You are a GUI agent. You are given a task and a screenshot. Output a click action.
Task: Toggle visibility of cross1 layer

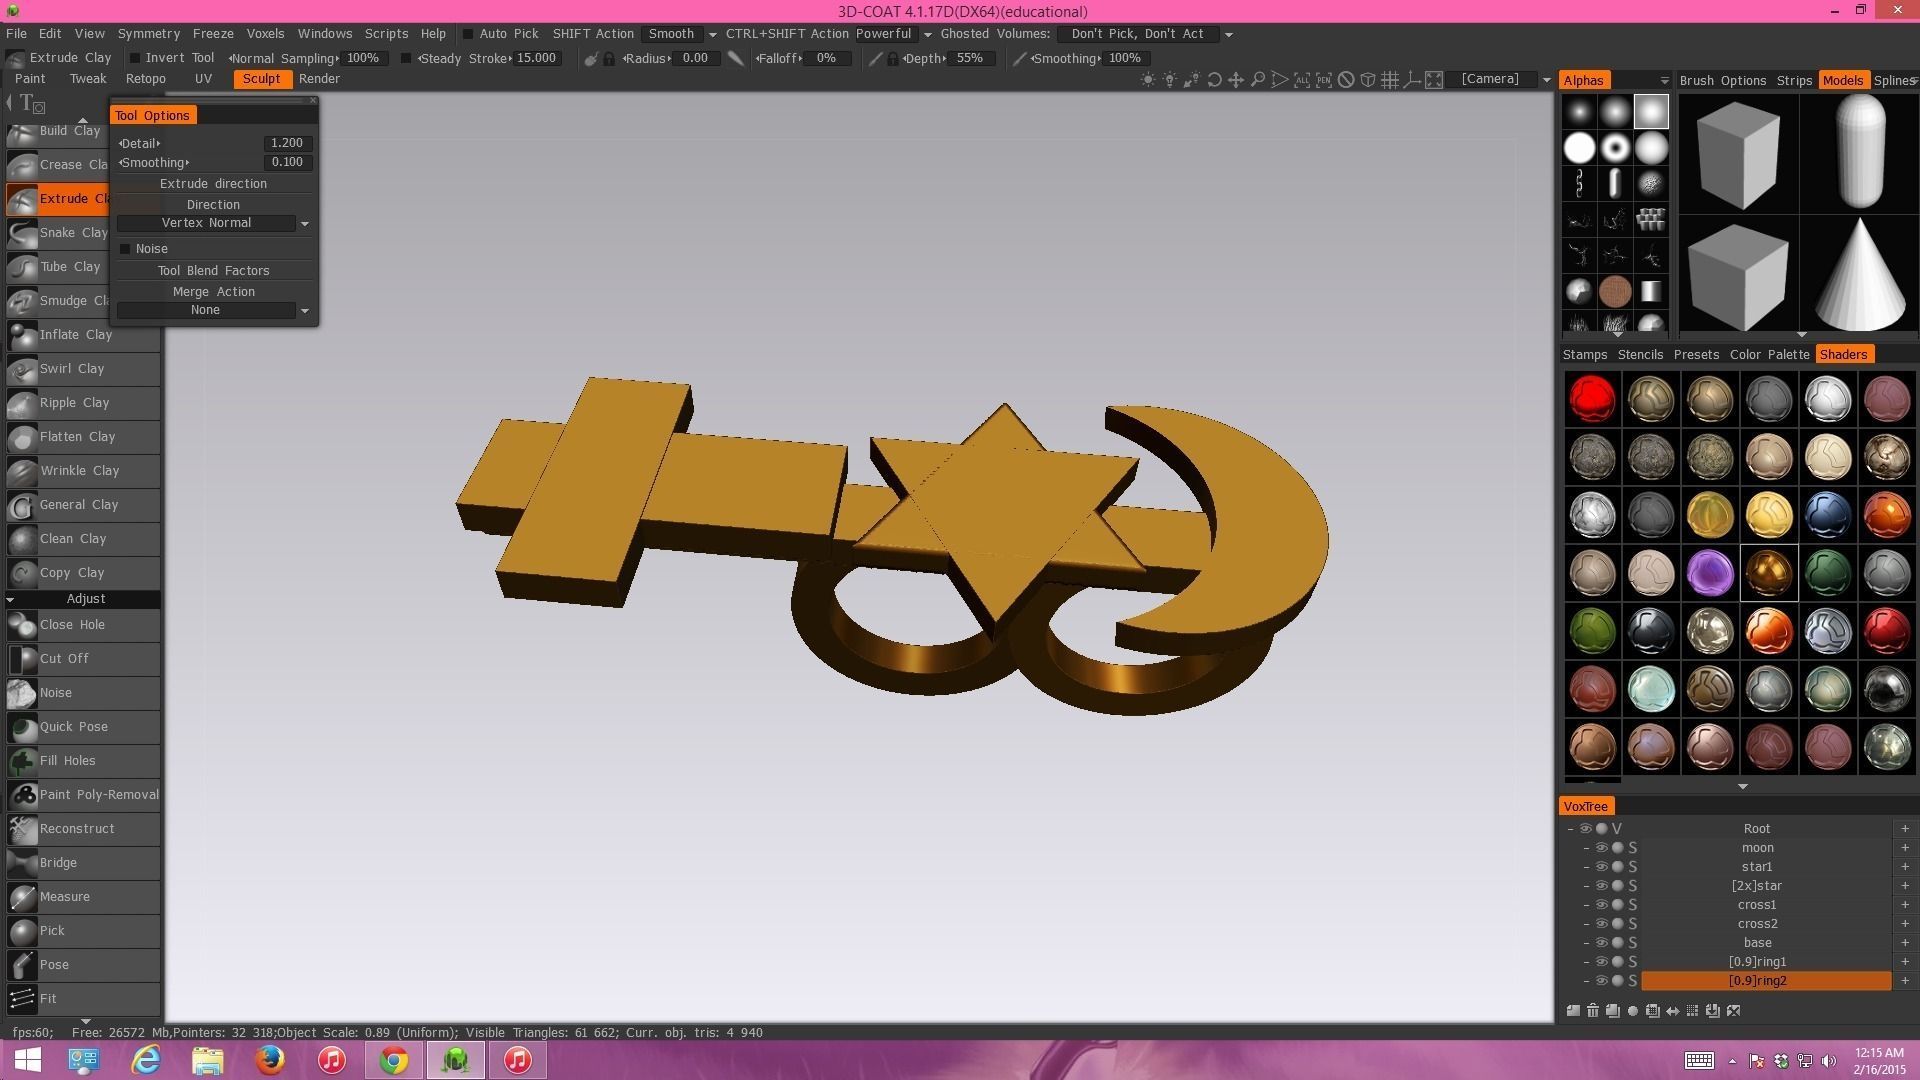(1601, 905)
